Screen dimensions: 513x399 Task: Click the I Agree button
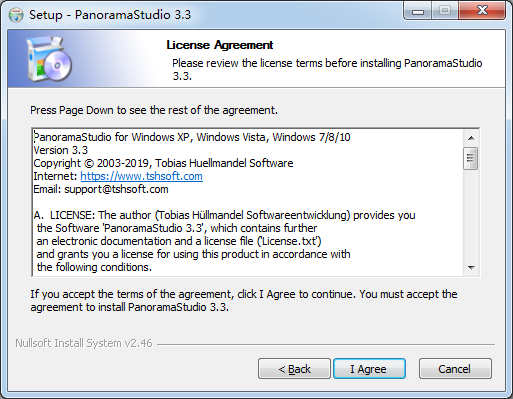[369, 369]
